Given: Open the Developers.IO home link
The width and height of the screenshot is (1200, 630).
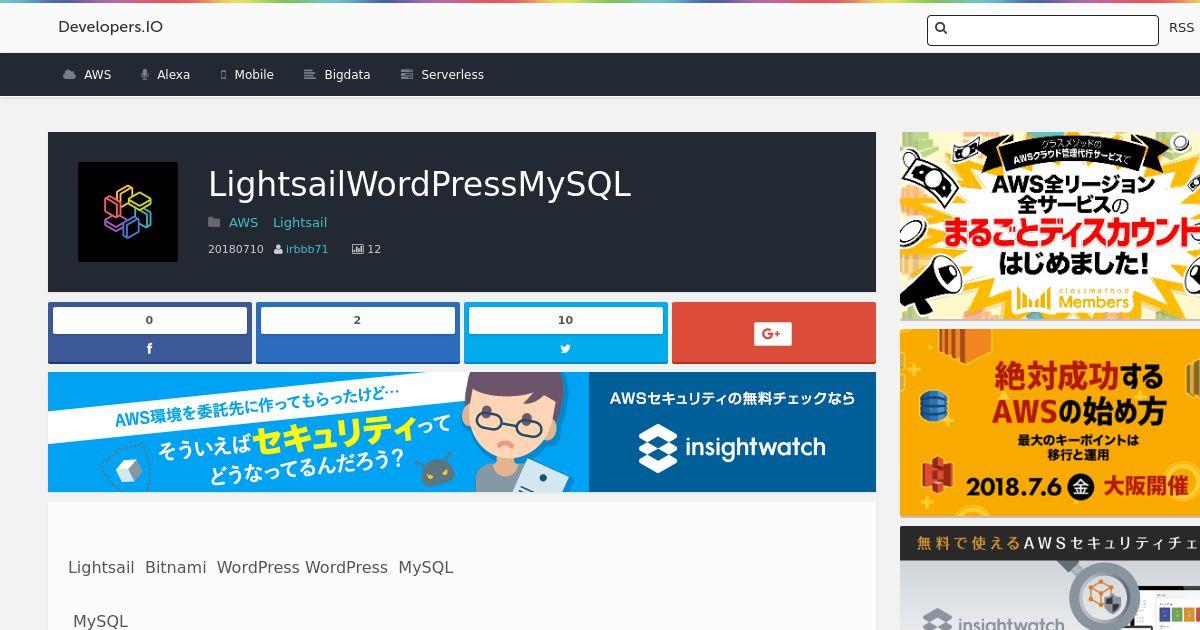Looking at the screenshot, I should [x=110, y=27].
